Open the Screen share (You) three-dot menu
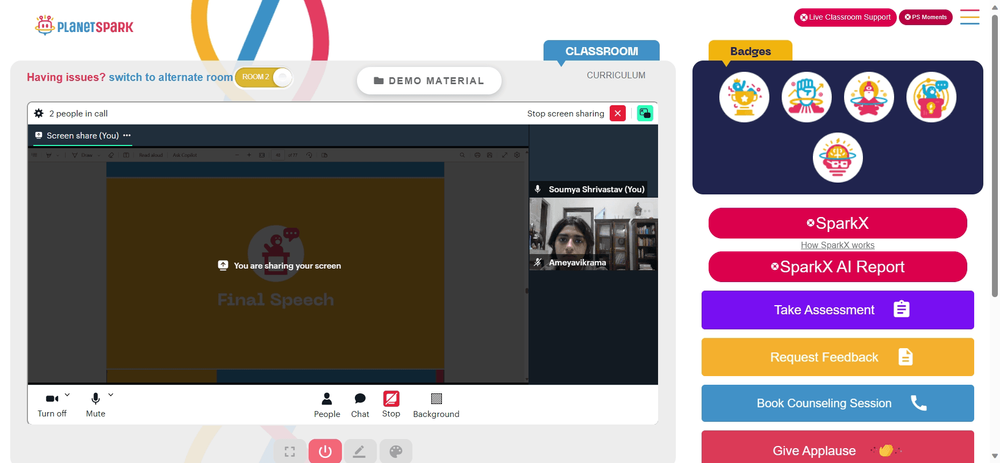This screenshot has height=463, width=1000. click(x=127, y=135)
